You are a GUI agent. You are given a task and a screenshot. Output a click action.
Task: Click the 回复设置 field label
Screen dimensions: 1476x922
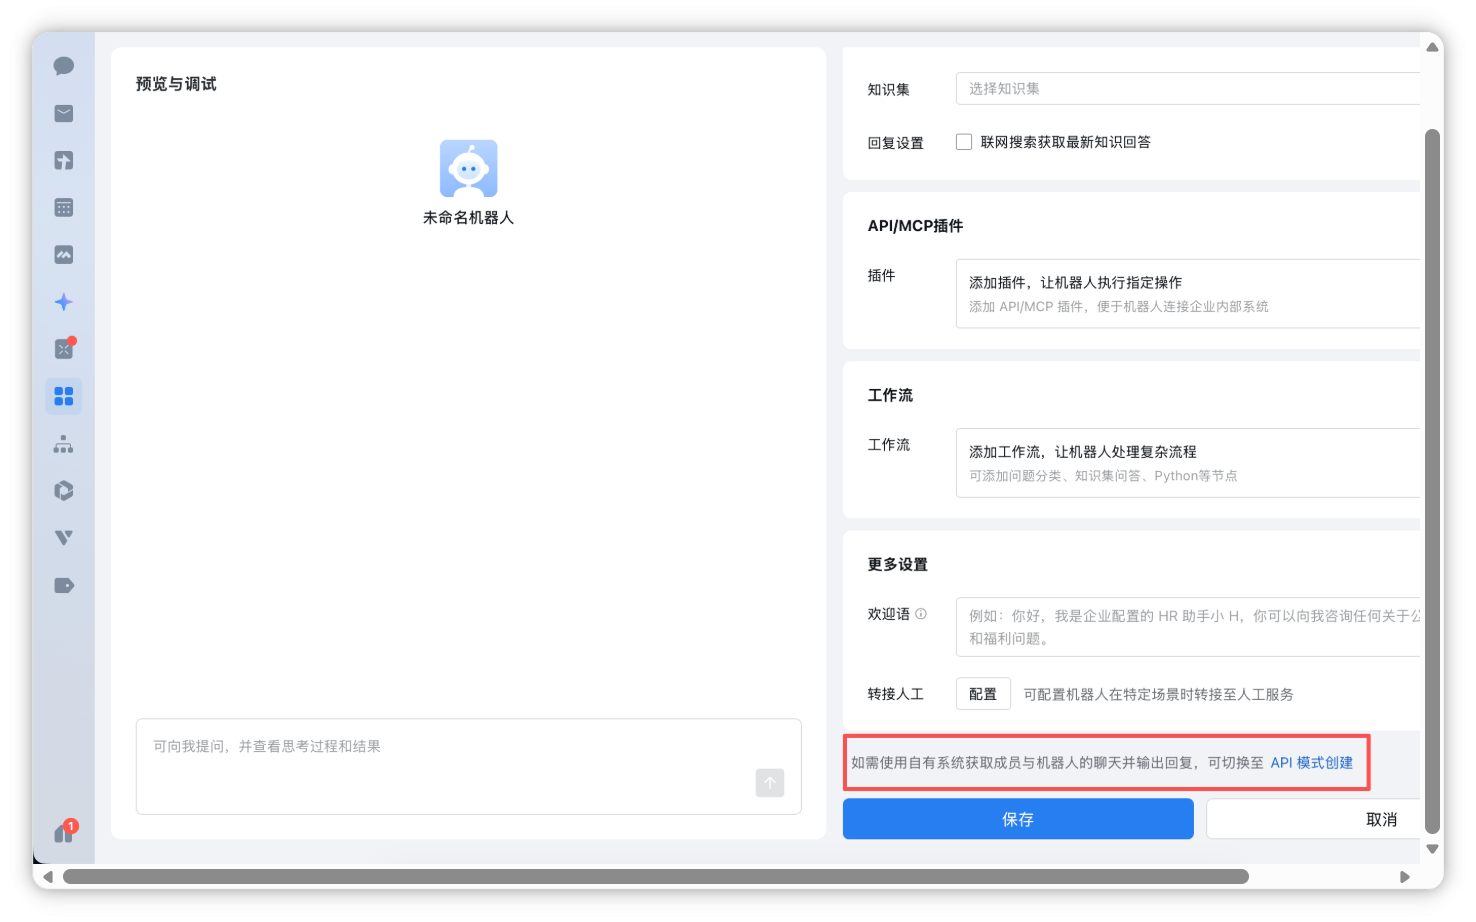[895, 143]
